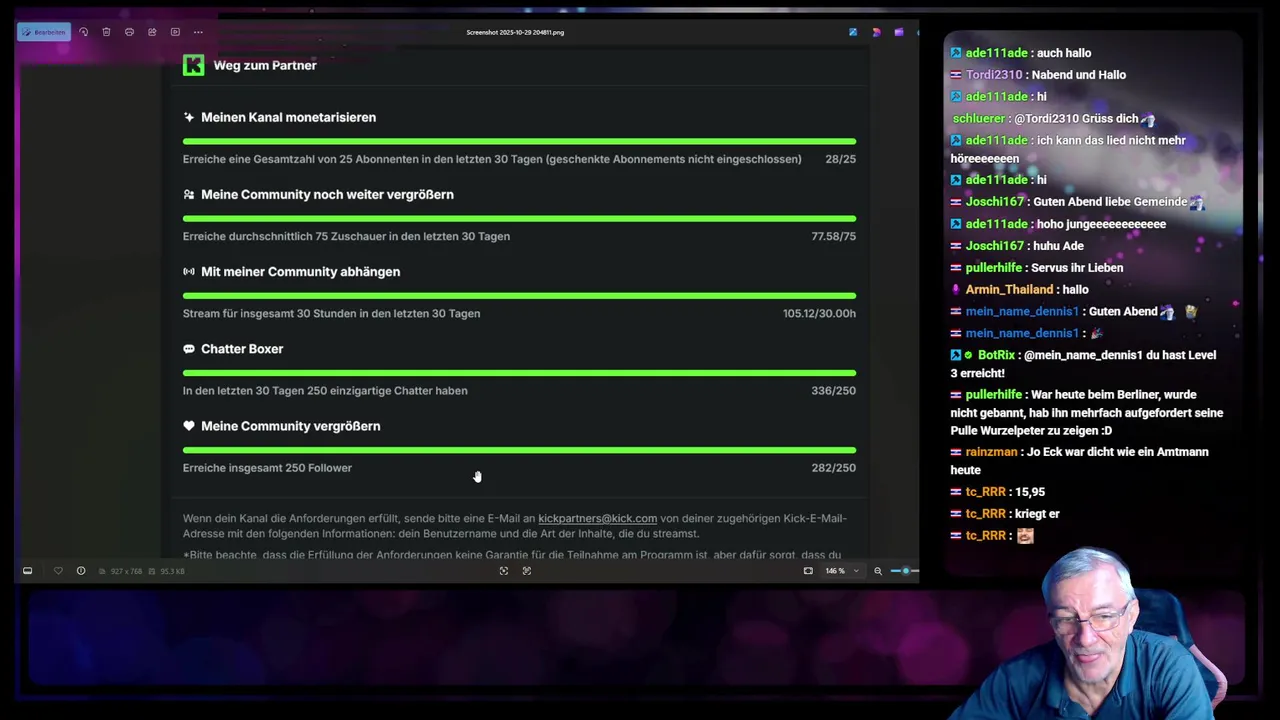1280x720 pixels.
Task: Click heart icon beside Meine Community vergrößern
Action: pyautogui.click(x=189, y=426)
